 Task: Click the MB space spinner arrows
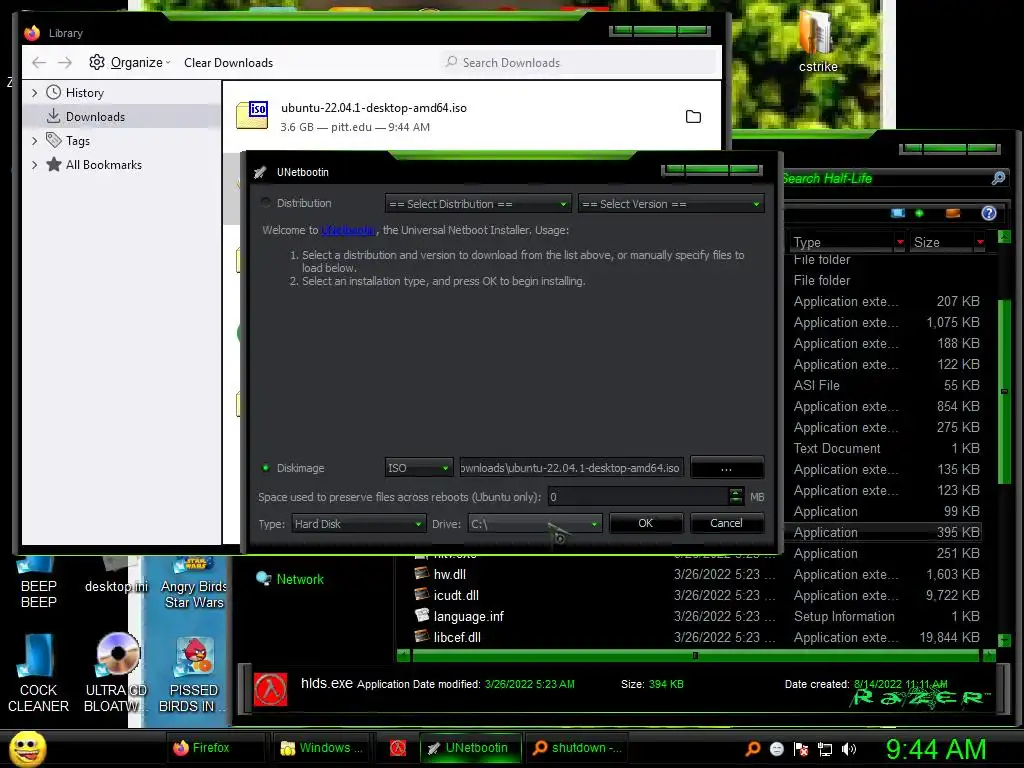(736, 497)
